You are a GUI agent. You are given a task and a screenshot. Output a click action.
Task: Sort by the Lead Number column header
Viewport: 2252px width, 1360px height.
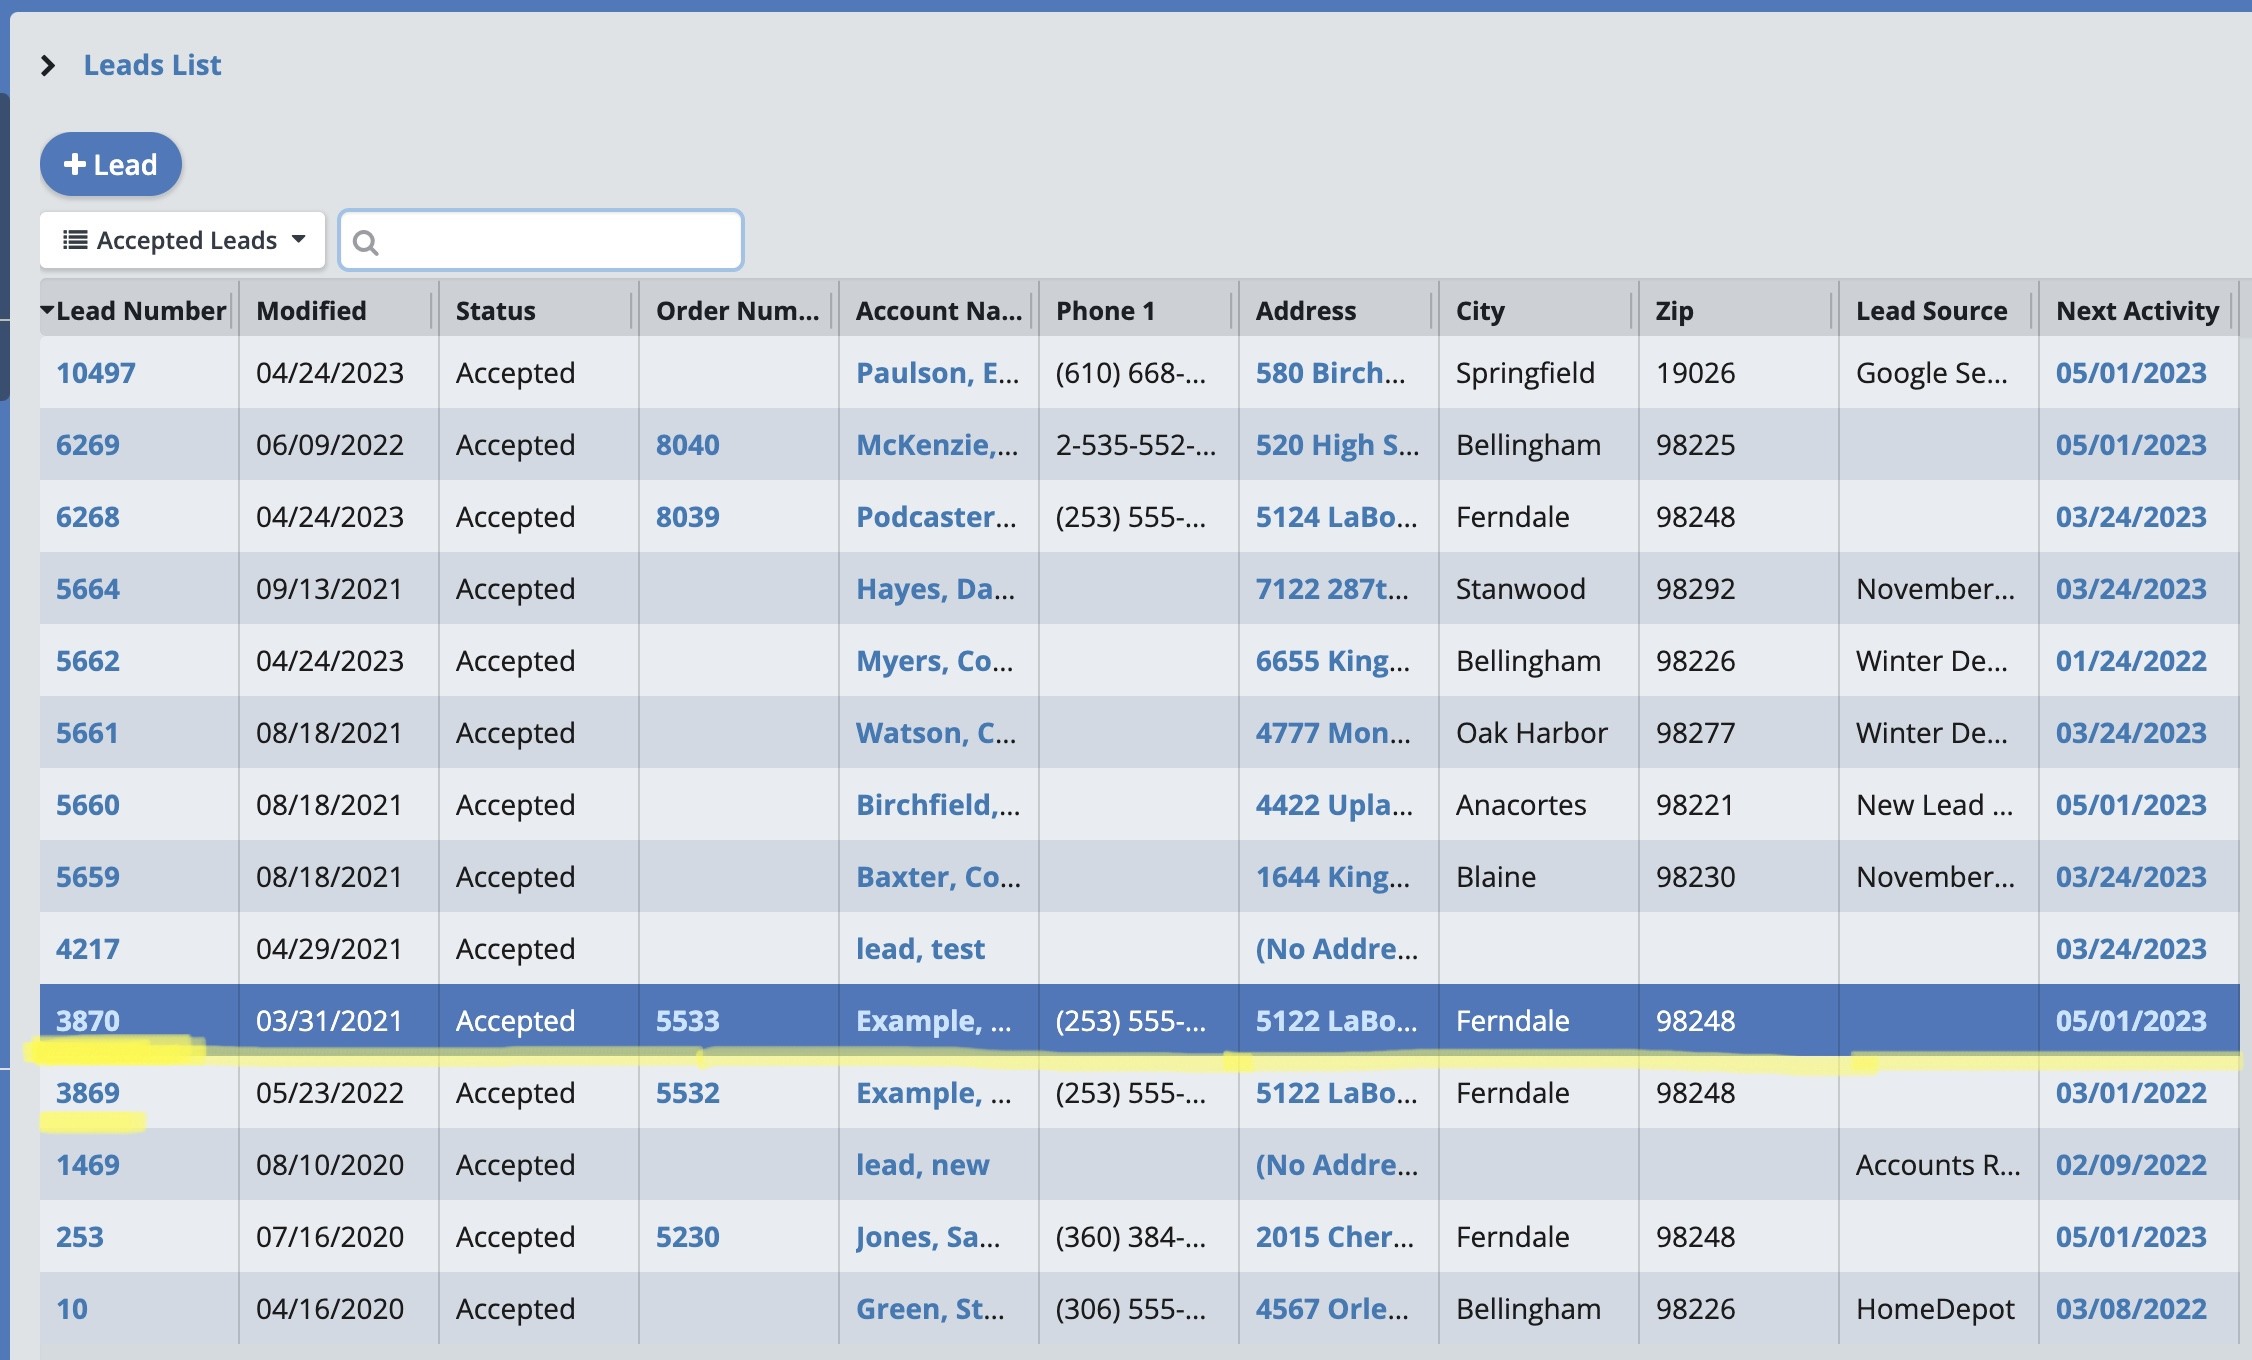coord(140,311)
